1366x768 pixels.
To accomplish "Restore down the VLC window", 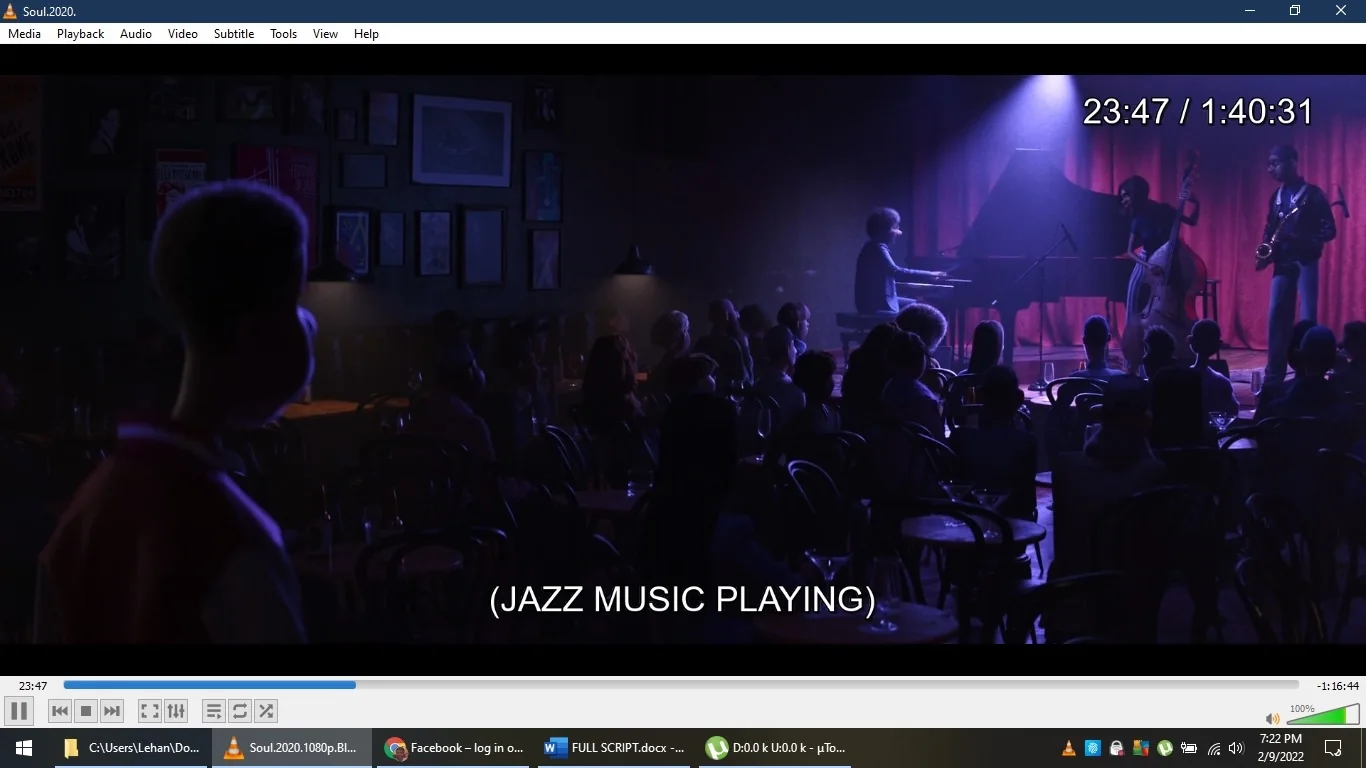I will (x=1295, y=11).
